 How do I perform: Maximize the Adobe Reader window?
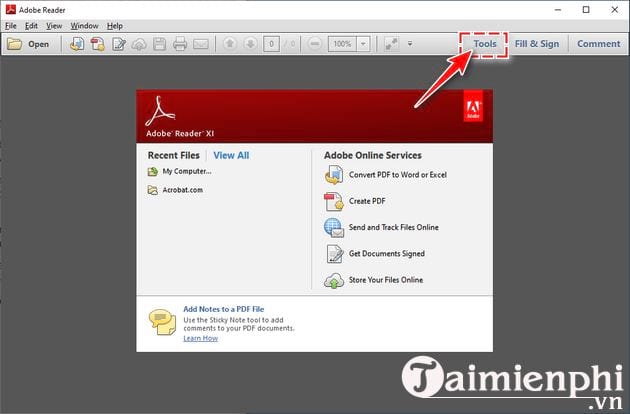click(586, 10)
